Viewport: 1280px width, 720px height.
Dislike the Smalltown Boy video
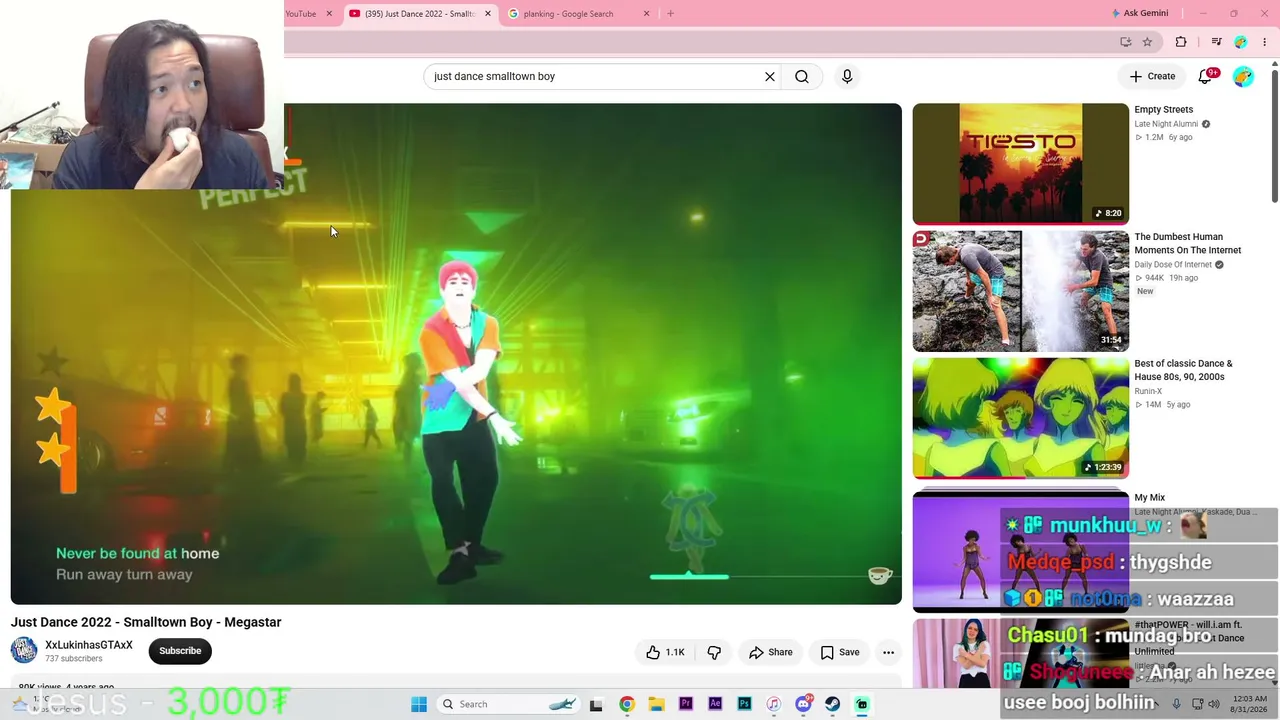pos(714,652)
